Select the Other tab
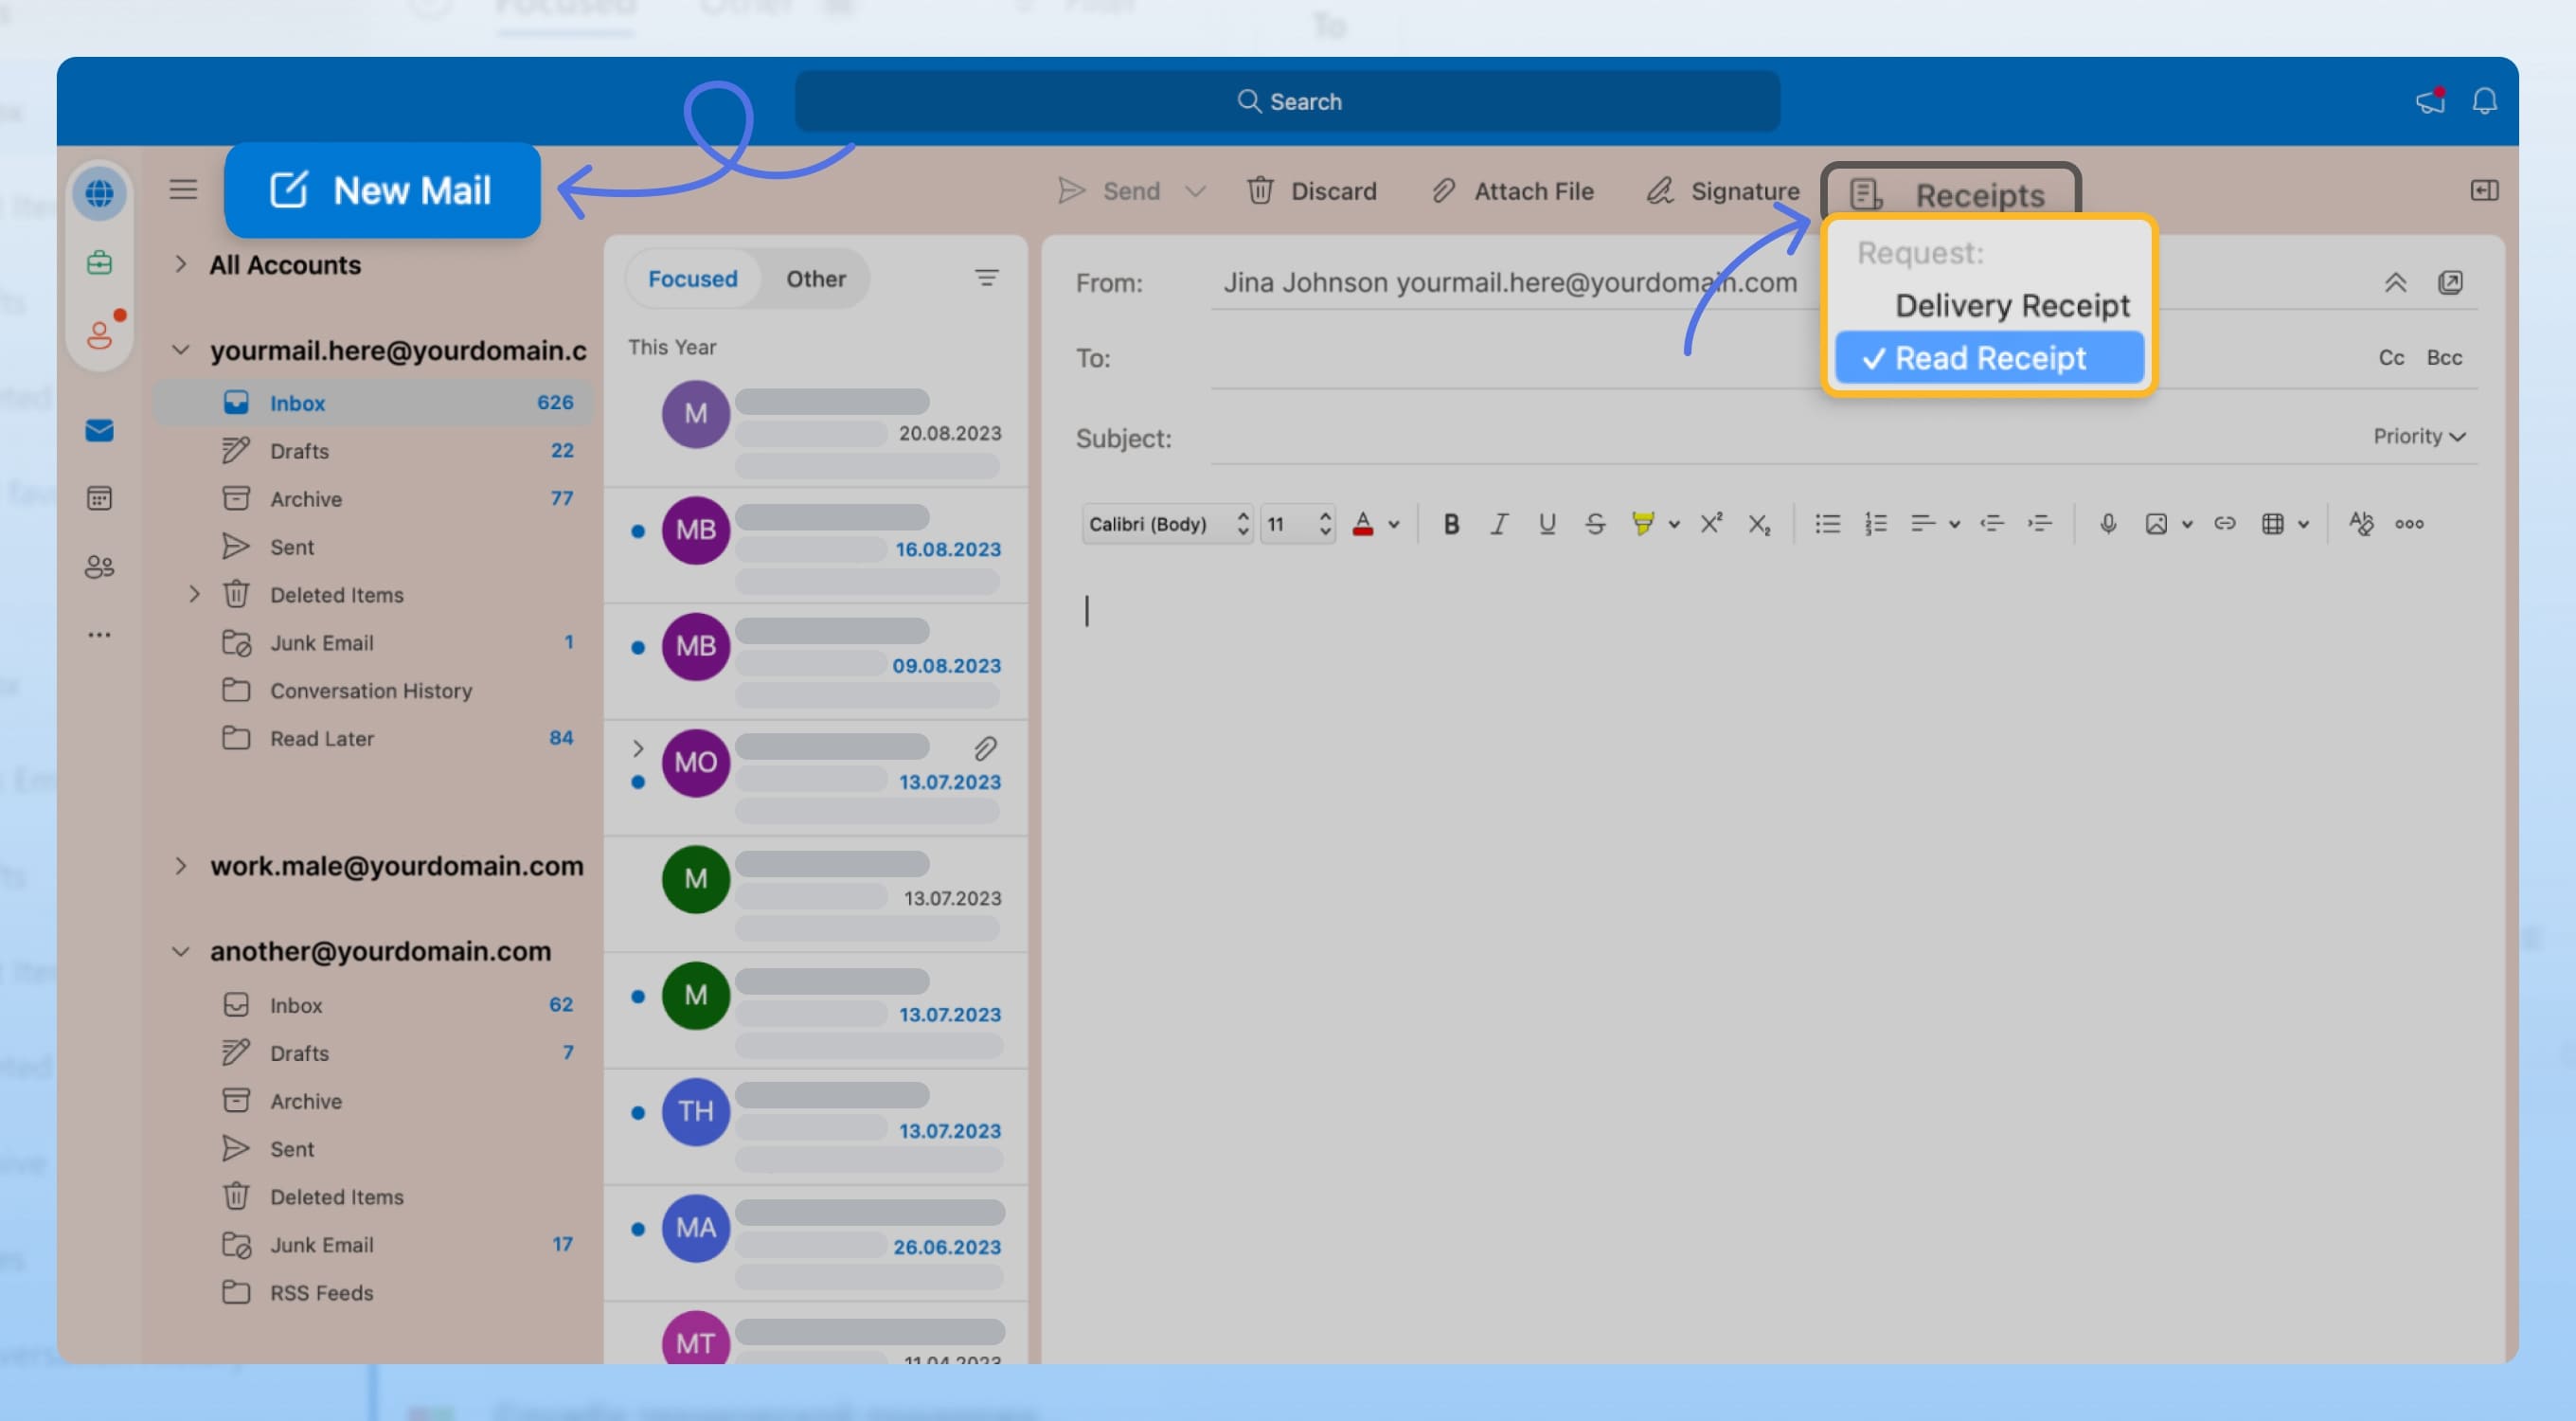Viewport: 2576px width, 1421px height. 814,279
